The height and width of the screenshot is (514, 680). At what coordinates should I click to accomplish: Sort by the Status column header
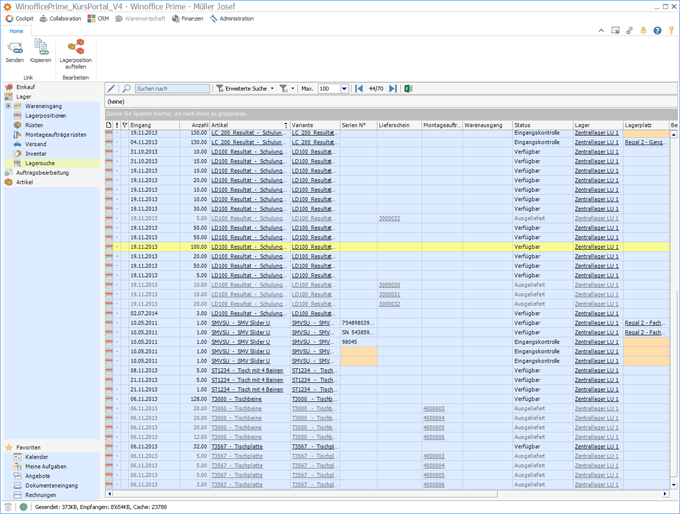pyautogui.click(x=543, y=125)
